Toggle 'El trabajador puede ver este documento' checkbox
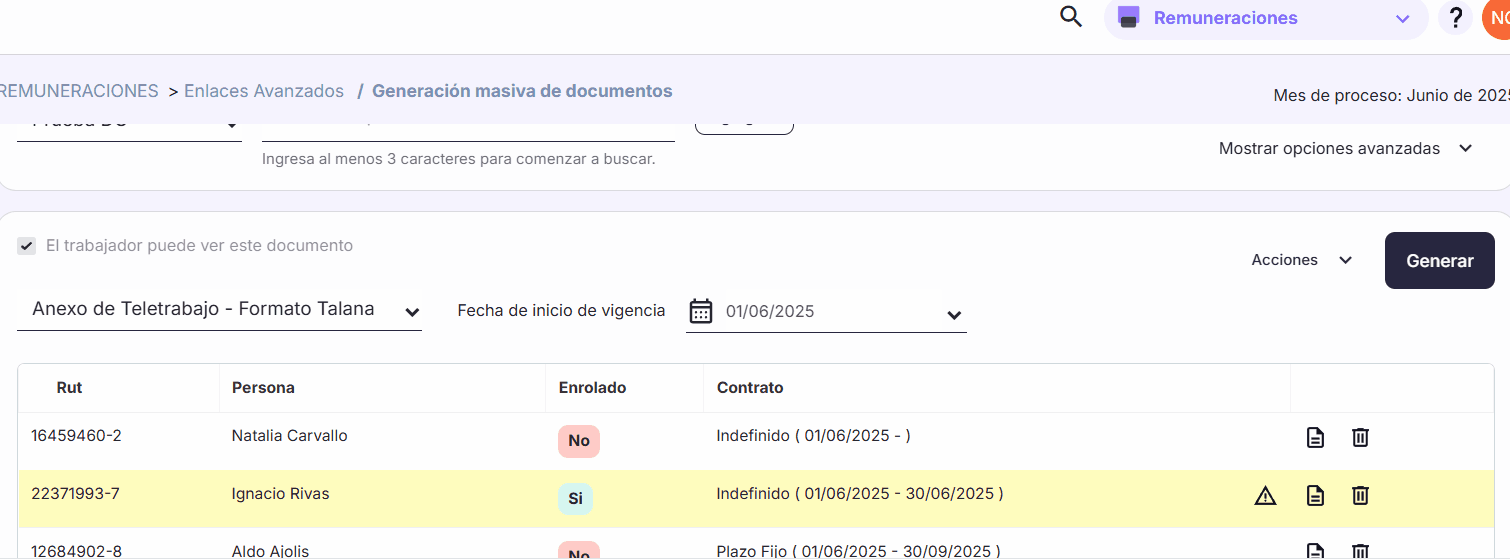The image size is (1510, 559). pos(27,246)
